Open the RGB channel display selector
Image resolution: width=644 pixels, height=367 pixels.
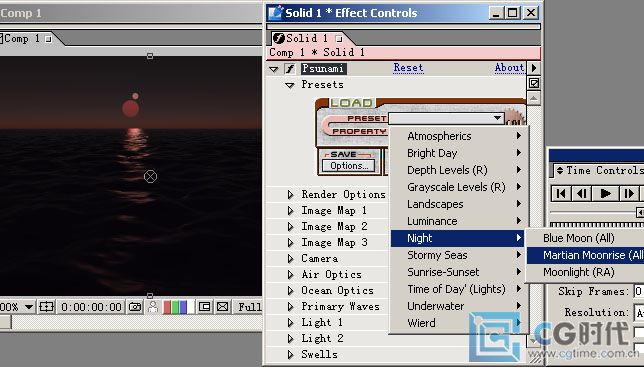[179, 307]
